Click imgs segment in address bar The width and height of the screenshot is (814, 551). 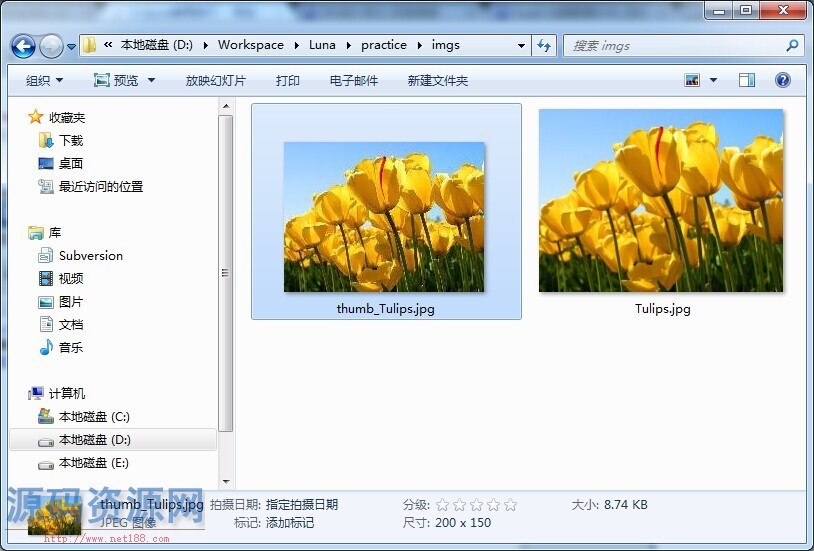click(445, 45)
